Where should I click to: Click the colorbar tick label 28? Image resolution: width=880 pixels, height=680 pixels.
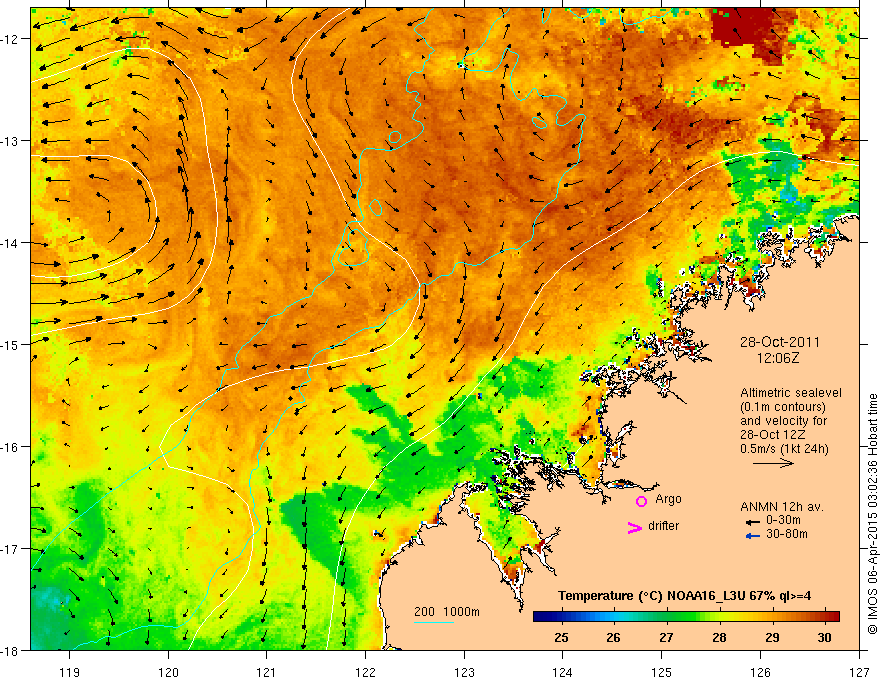(x=719, y=637)
